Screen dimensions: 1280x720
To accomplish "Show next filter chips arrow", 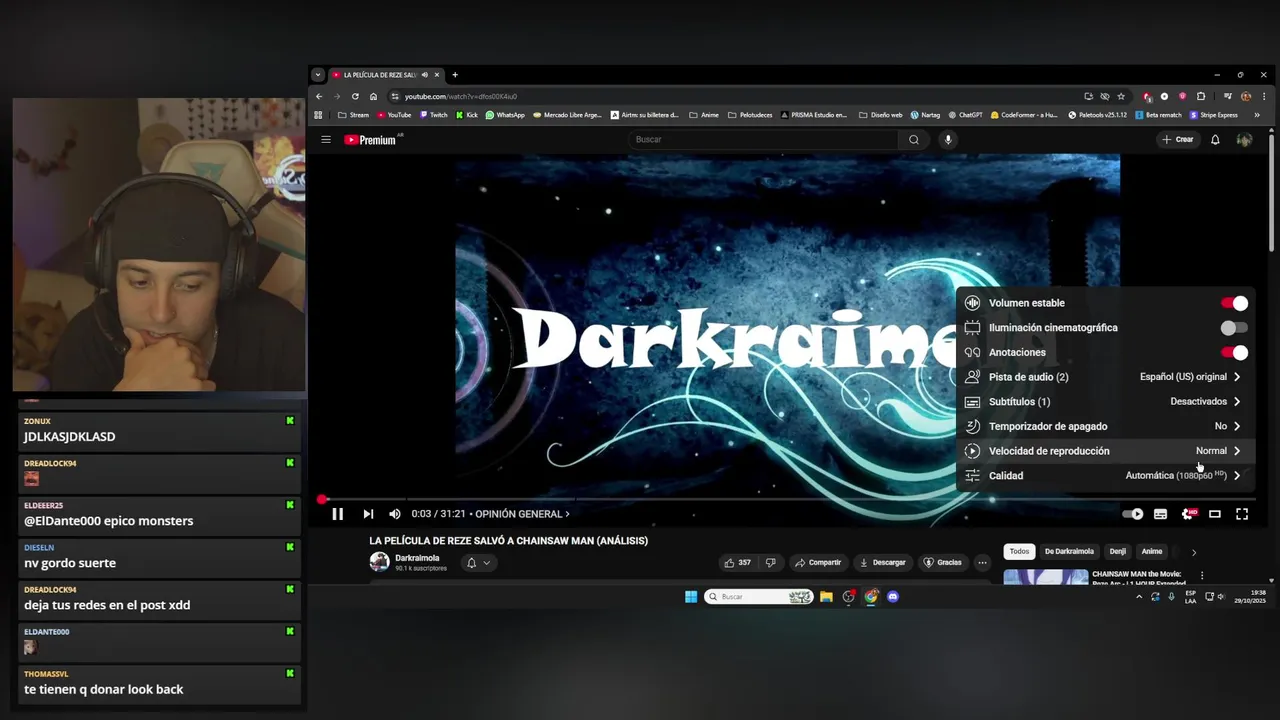I will (x=1193, y=552).
